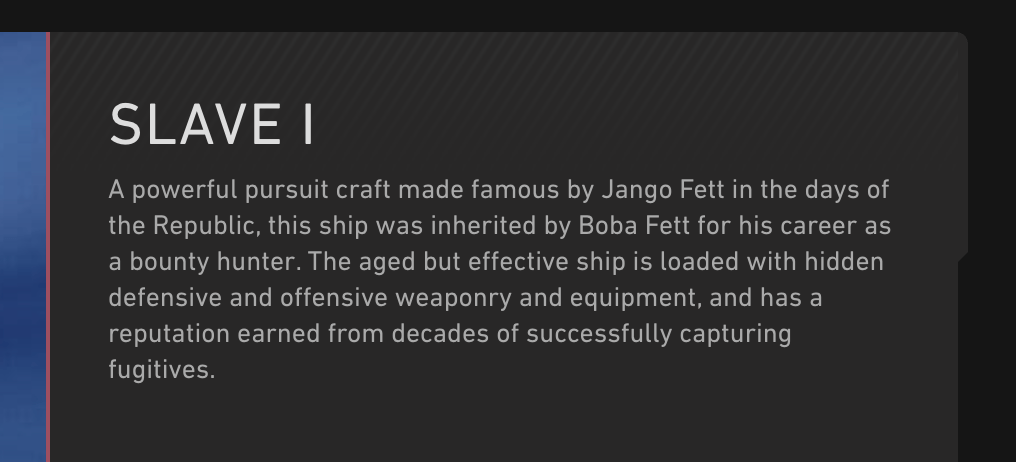
Task: Click 'A powerful pursuit craft' opening text
Action: pyautogui.click(x=249, y=190)
